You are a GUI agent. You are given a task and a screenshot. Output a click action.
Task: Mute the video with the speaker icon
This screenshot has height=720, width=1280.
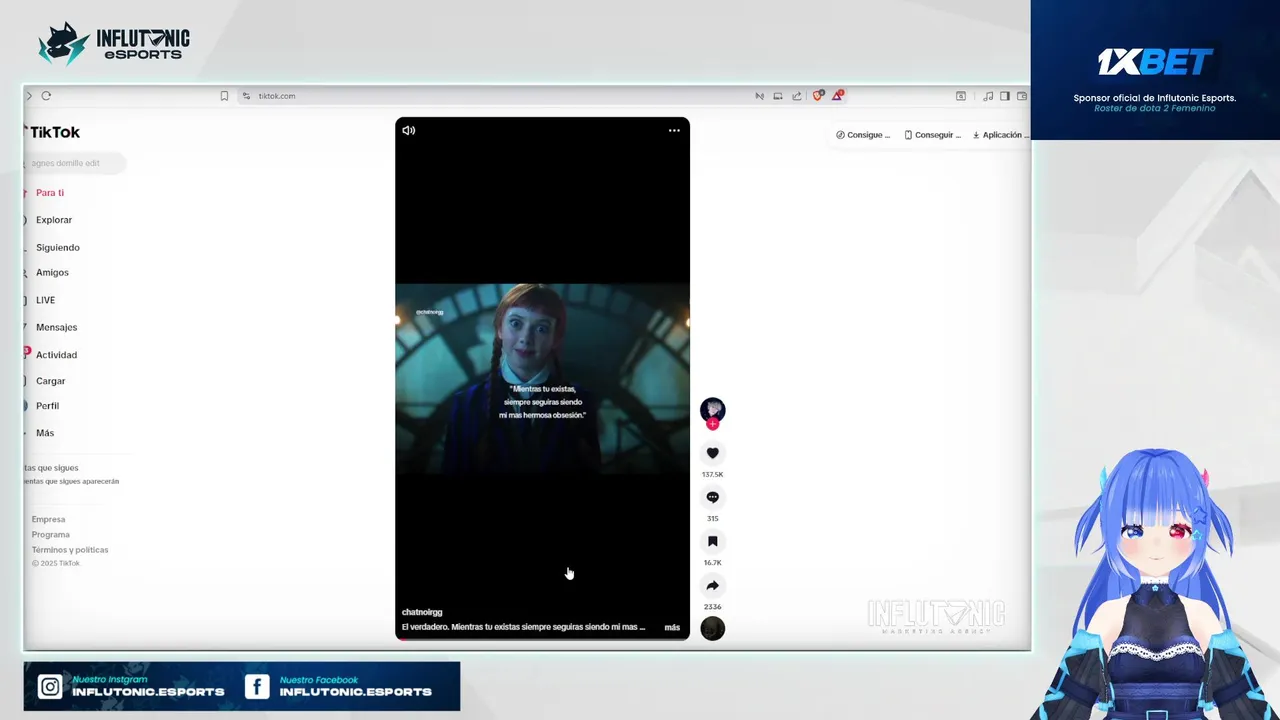point(408,130)
